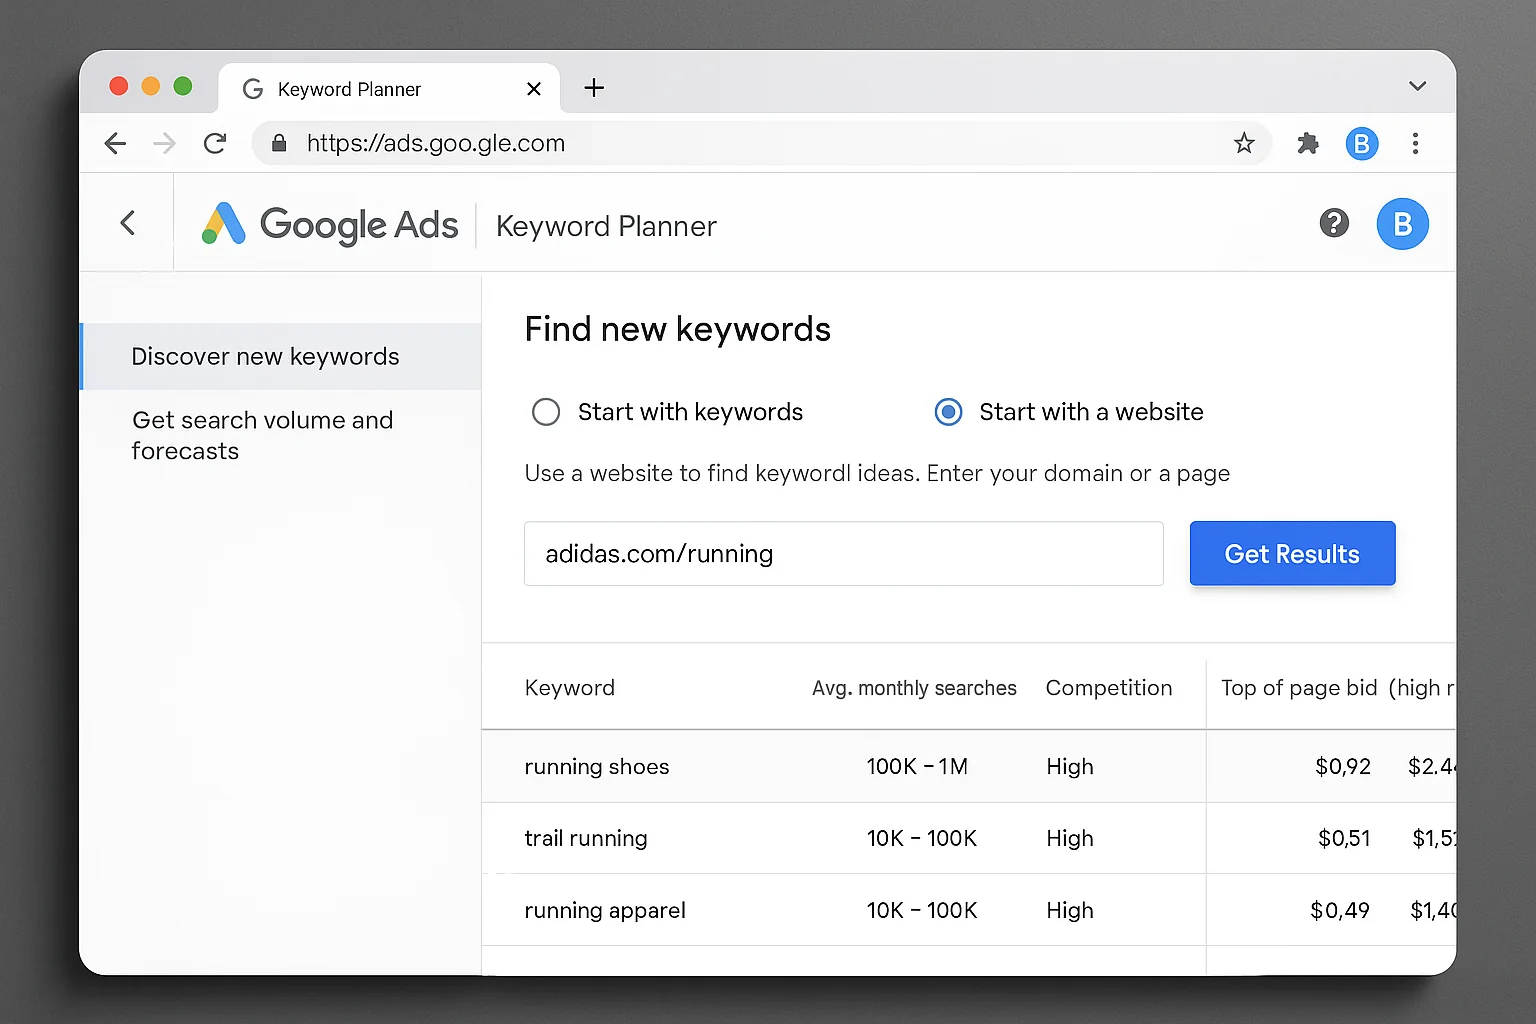Expand the browser tab search chevron
1536x1024 pixels.
1417,86
